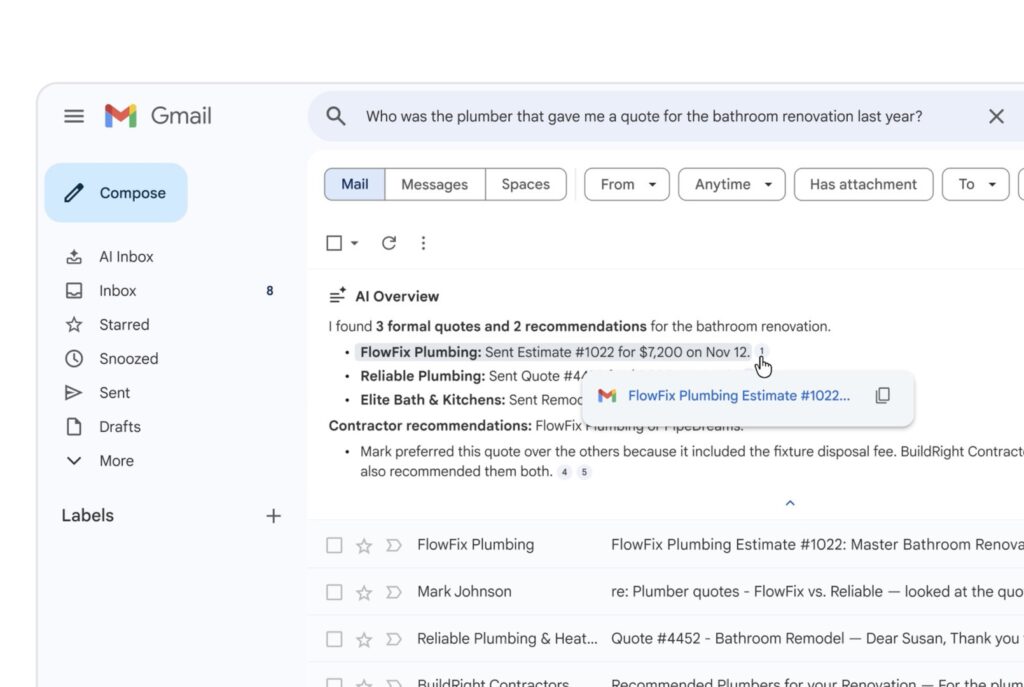This screenshot has height=687, width=1024.
Task: Mark Reliable Plumbing email as important
Action: pos(393,639)
